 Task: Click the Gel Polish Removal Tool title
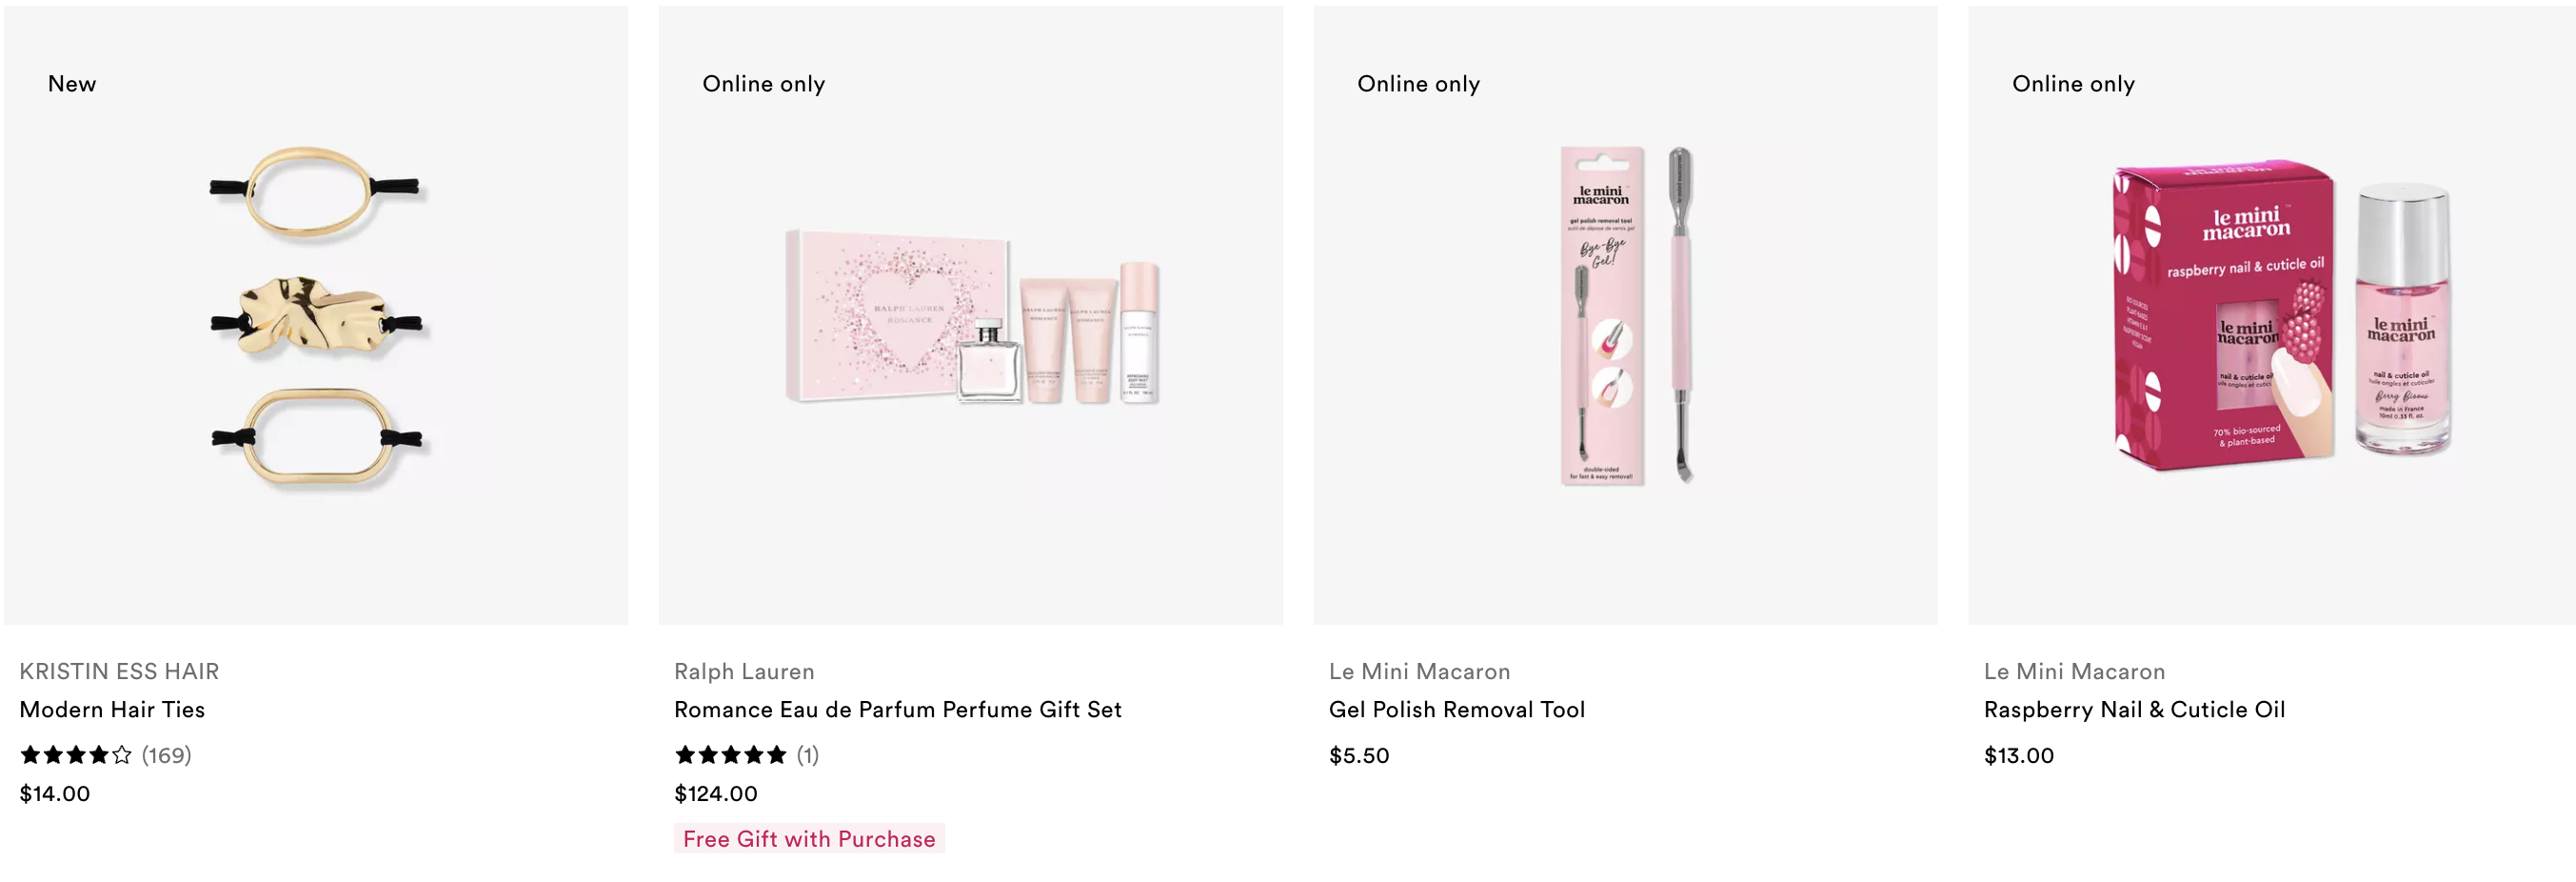[x=1456, y=709]
